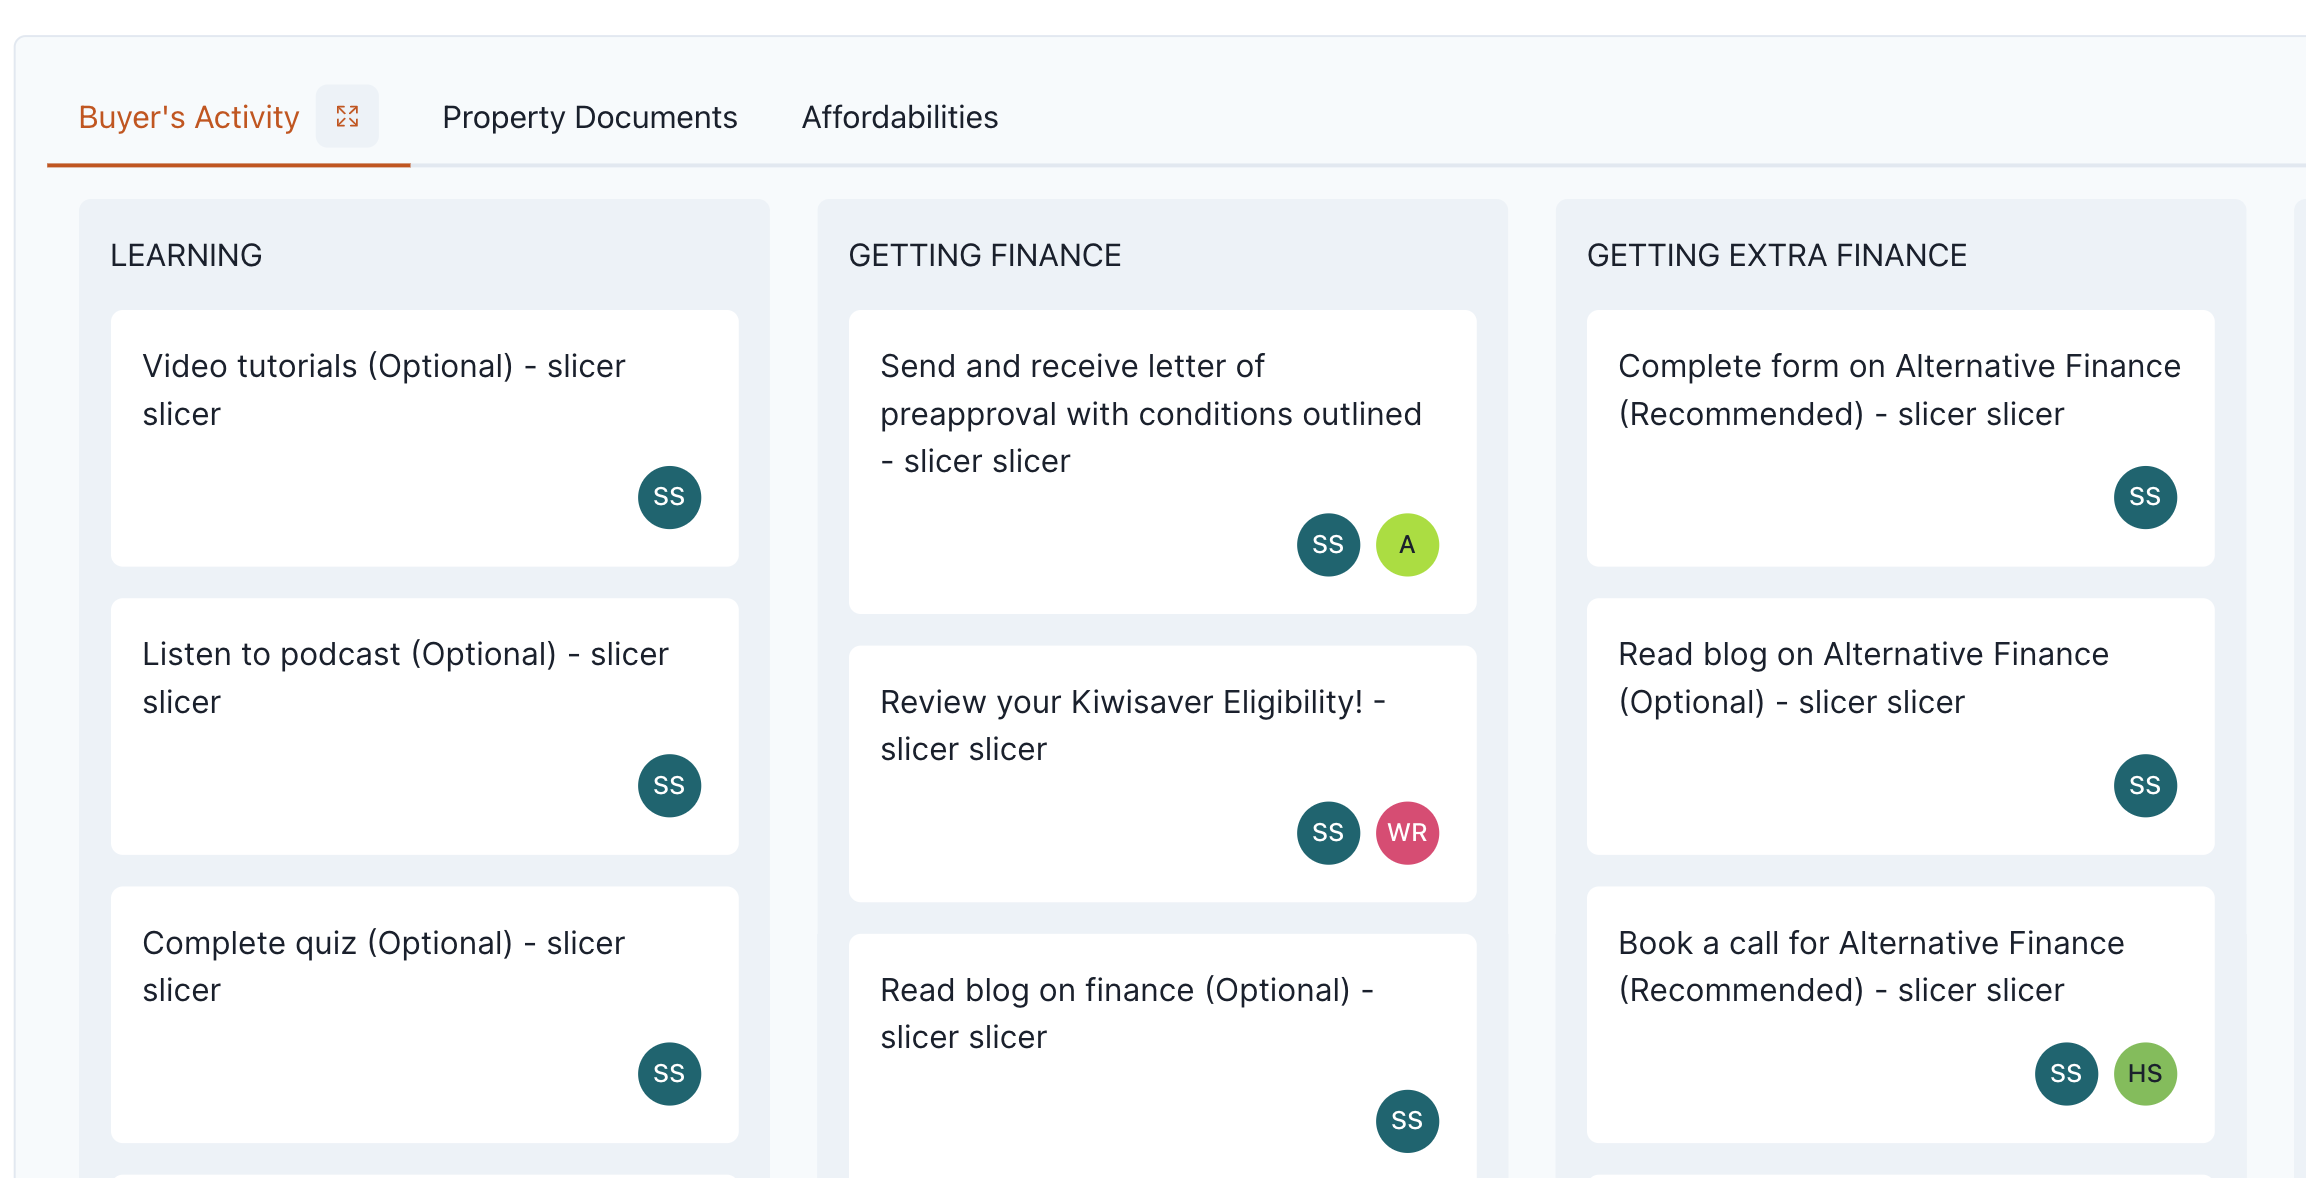Select the Buyer's Activity tab
This screenshot has height=1178, width=2306.
pyautogui.click(x=189, y=117)
